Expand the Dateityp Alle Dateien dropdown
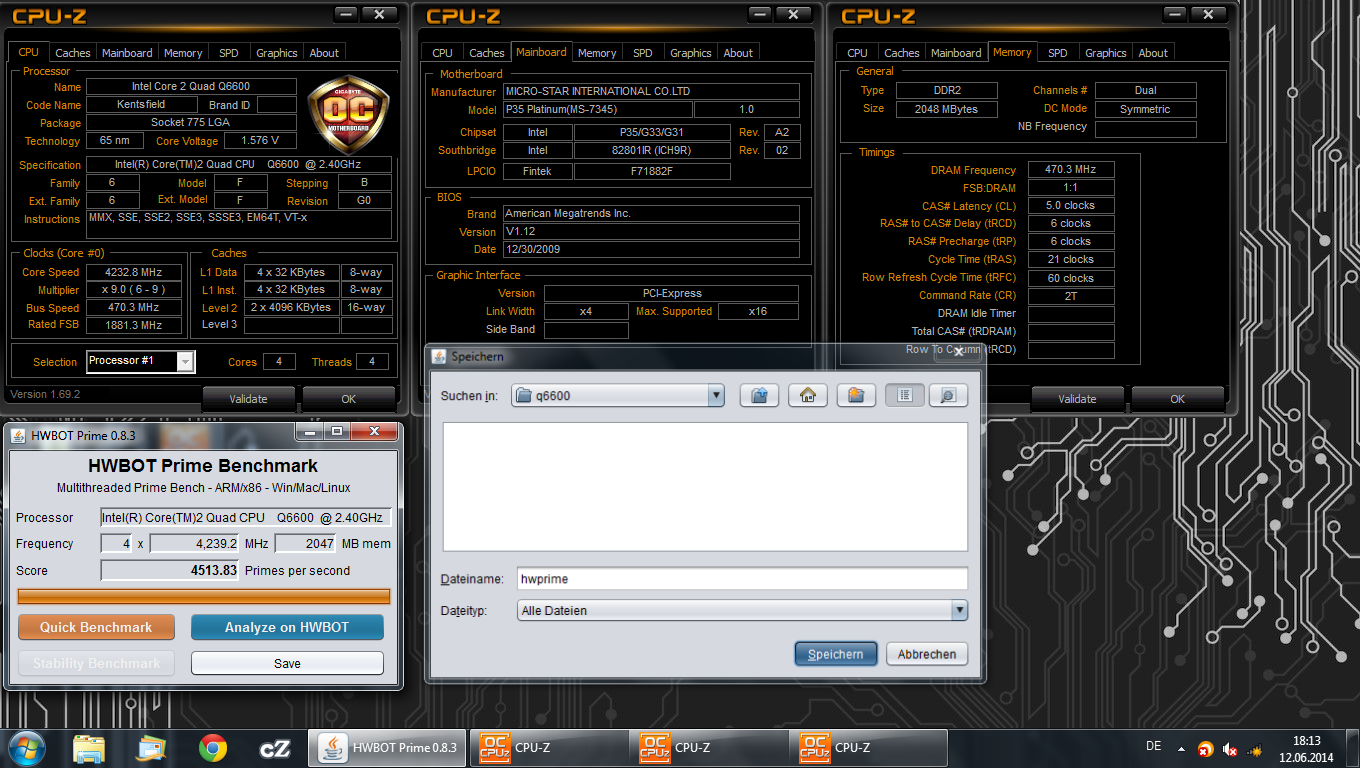The image size is (1360, 768). [x=959, y=610]
